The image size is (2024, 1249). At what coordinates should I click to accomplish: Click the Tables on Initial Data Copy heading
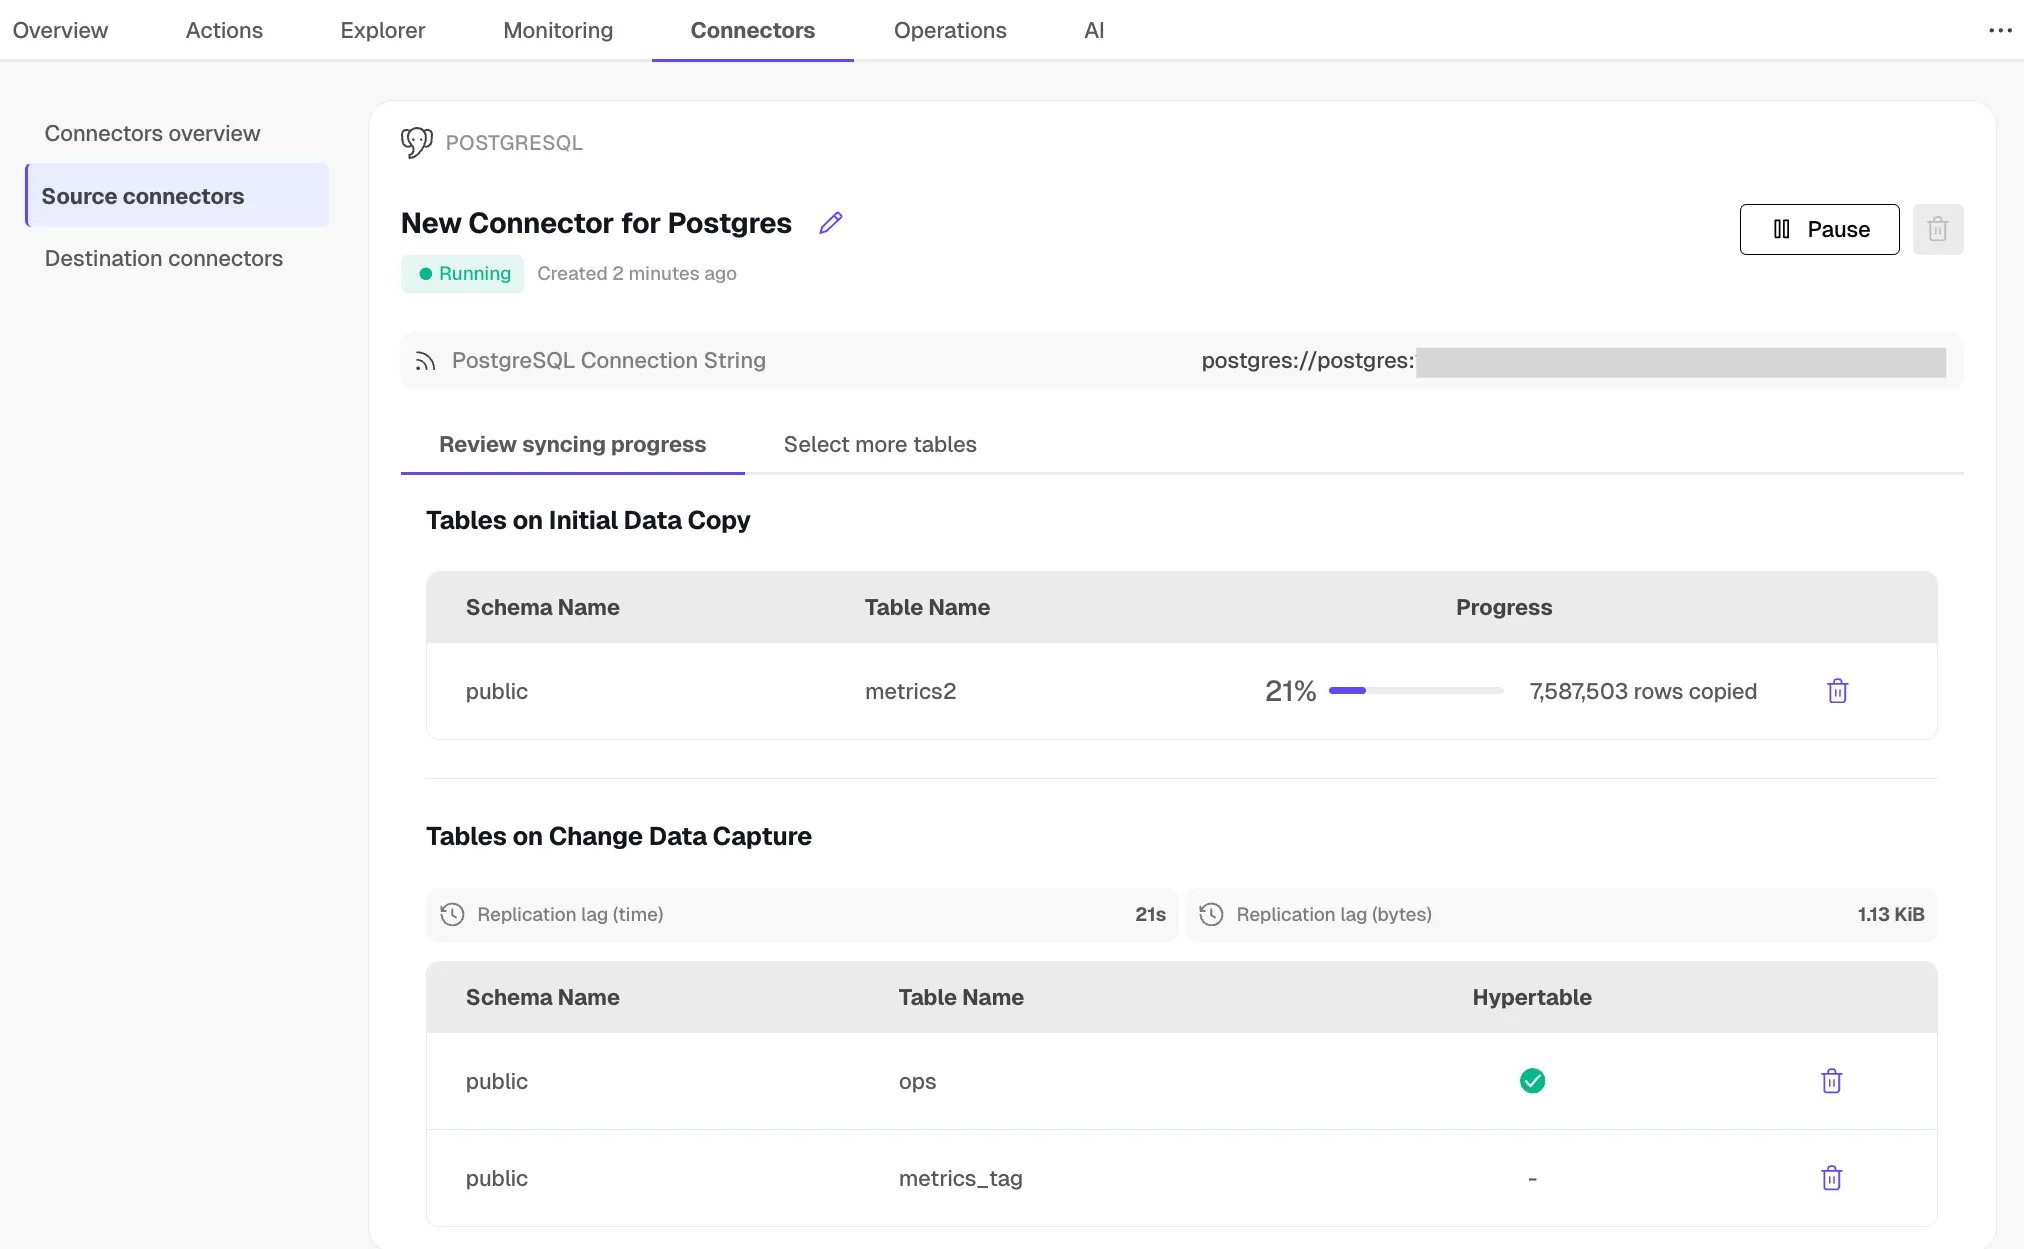coord(588,520)
